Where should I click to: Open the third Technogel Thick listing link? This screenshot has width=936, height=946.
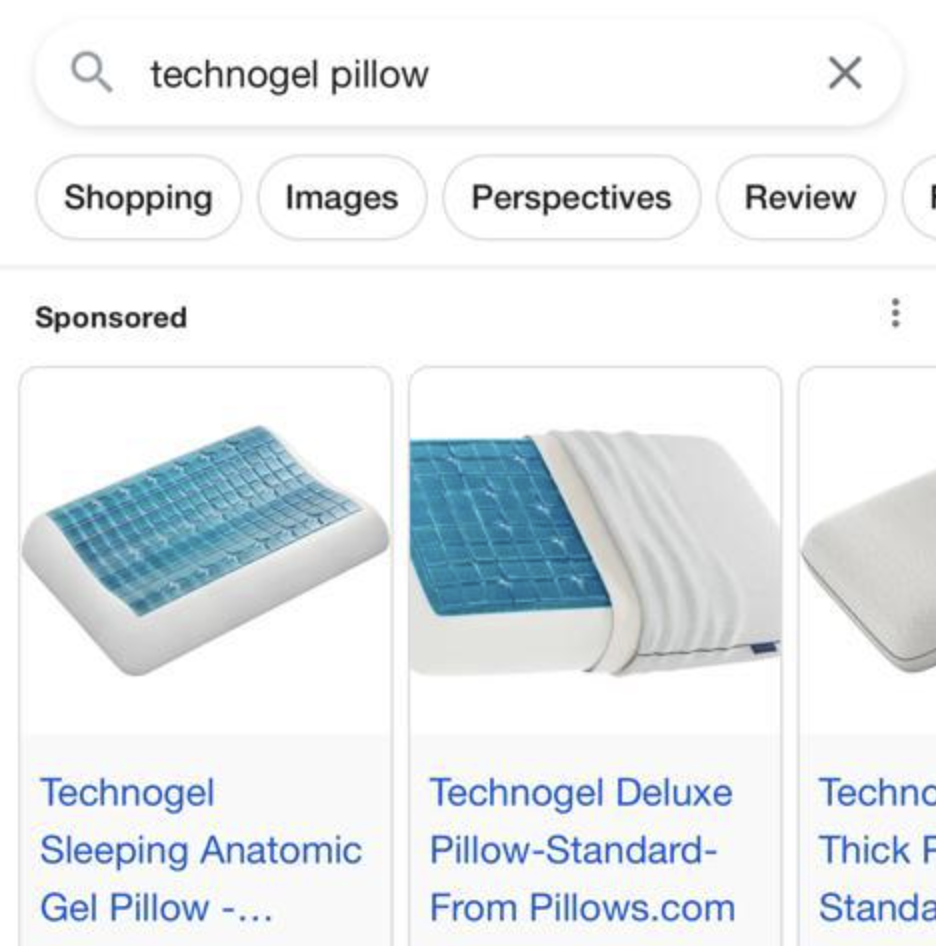click(877, 850)
